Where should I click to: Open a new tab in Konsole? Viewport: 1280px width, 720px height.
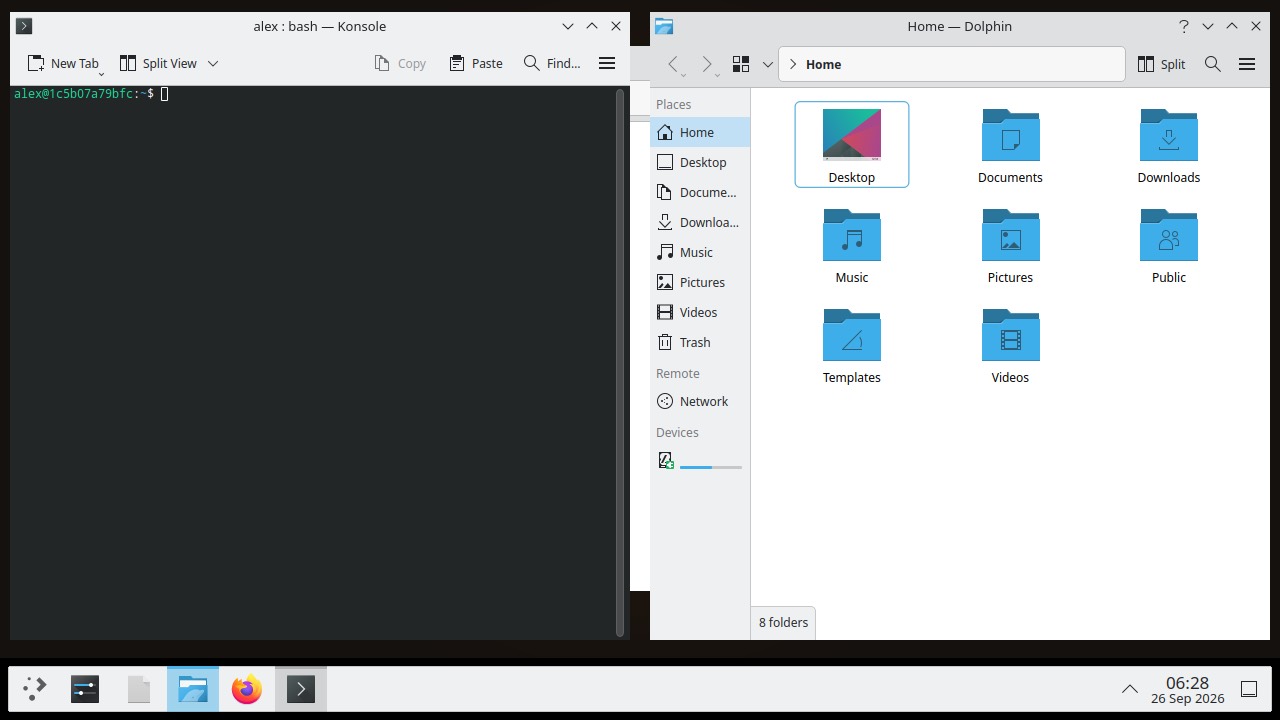[x=64, y=63]
